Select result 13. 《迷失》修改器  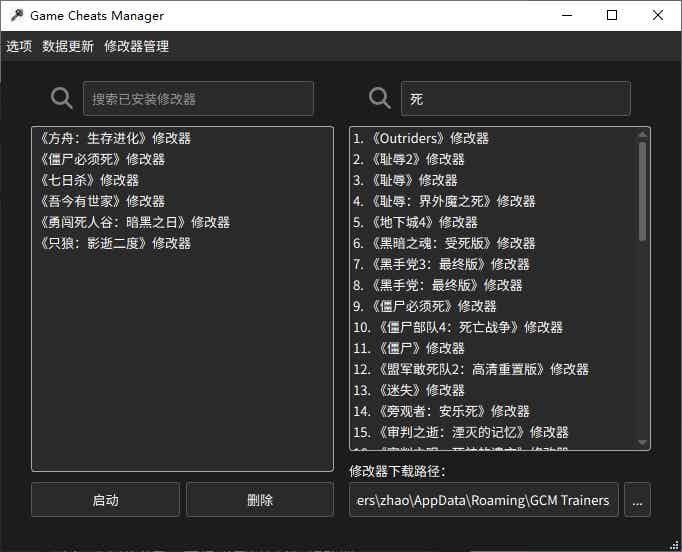pyautogui.click(x=494, y=390)
